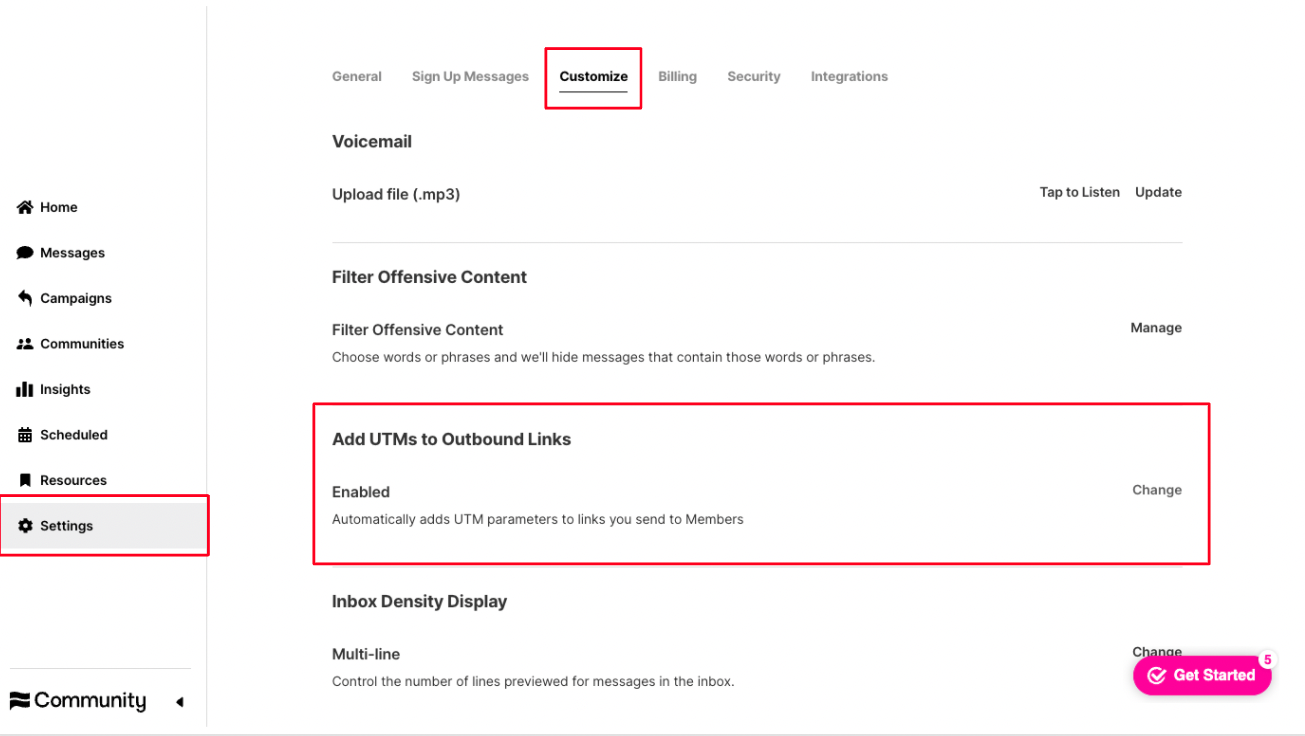Click the Scheduled calendar icon

(25, 435)
